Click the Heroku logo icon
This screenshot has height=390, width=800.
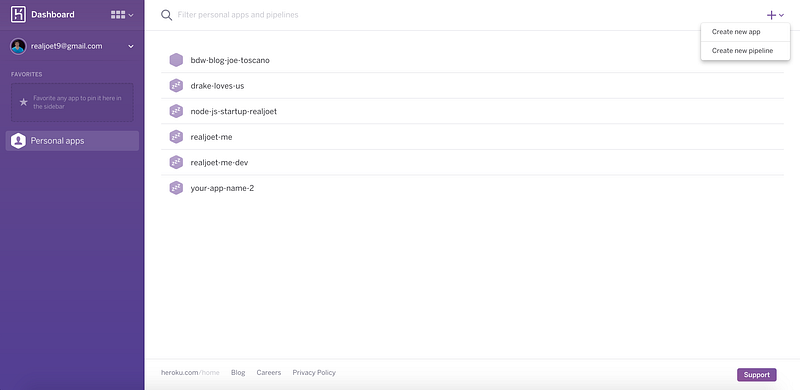pyautogui.click(x=18, y=14)
